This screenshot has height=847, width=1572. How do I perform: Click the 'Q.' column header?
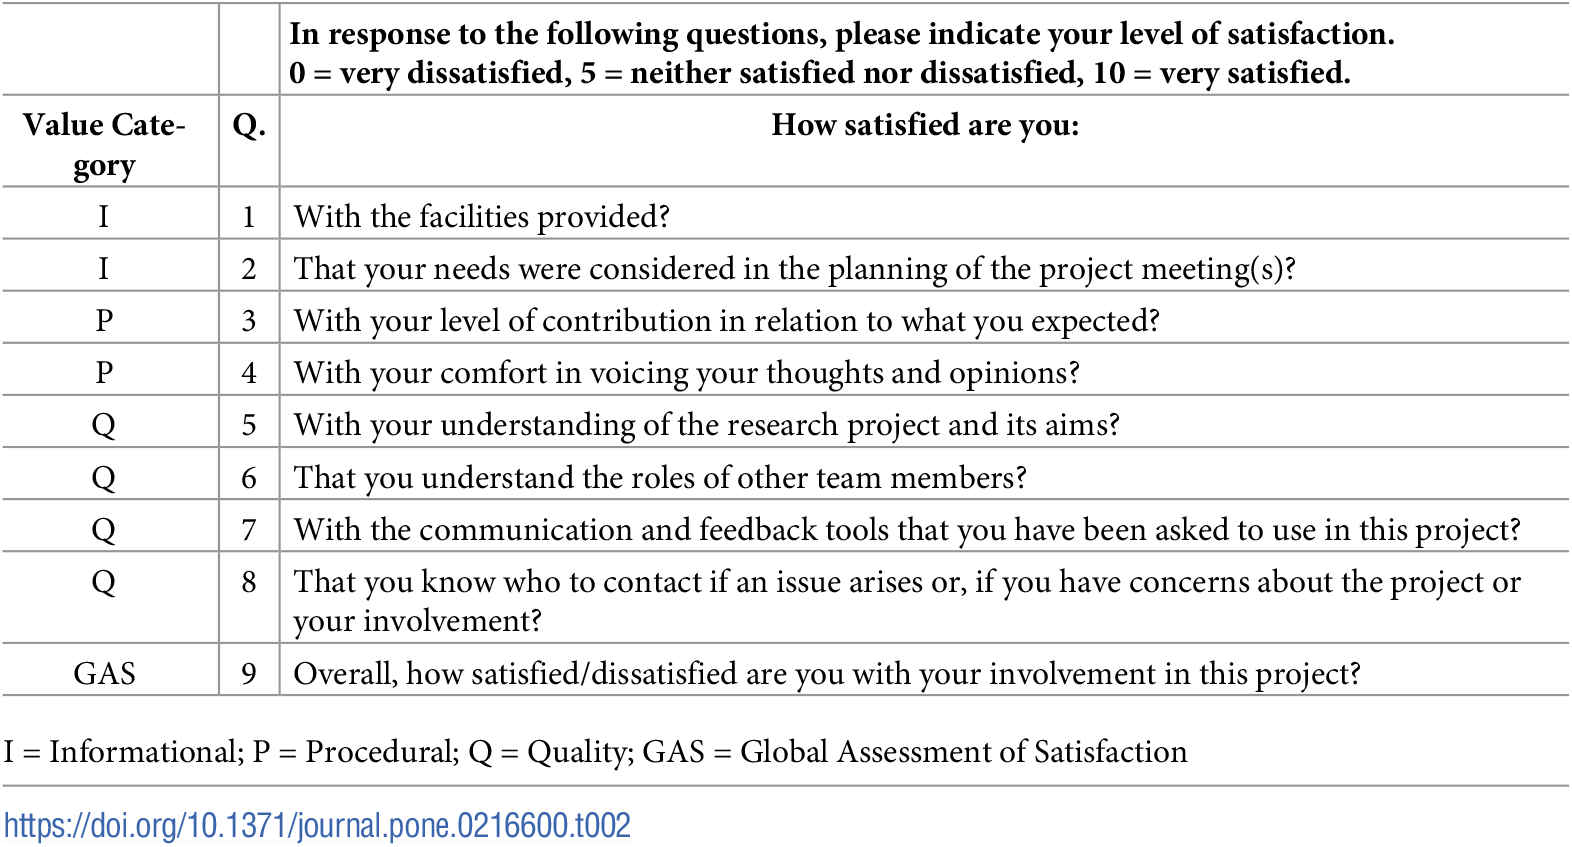pyautogui.click(x=249, y=126)
